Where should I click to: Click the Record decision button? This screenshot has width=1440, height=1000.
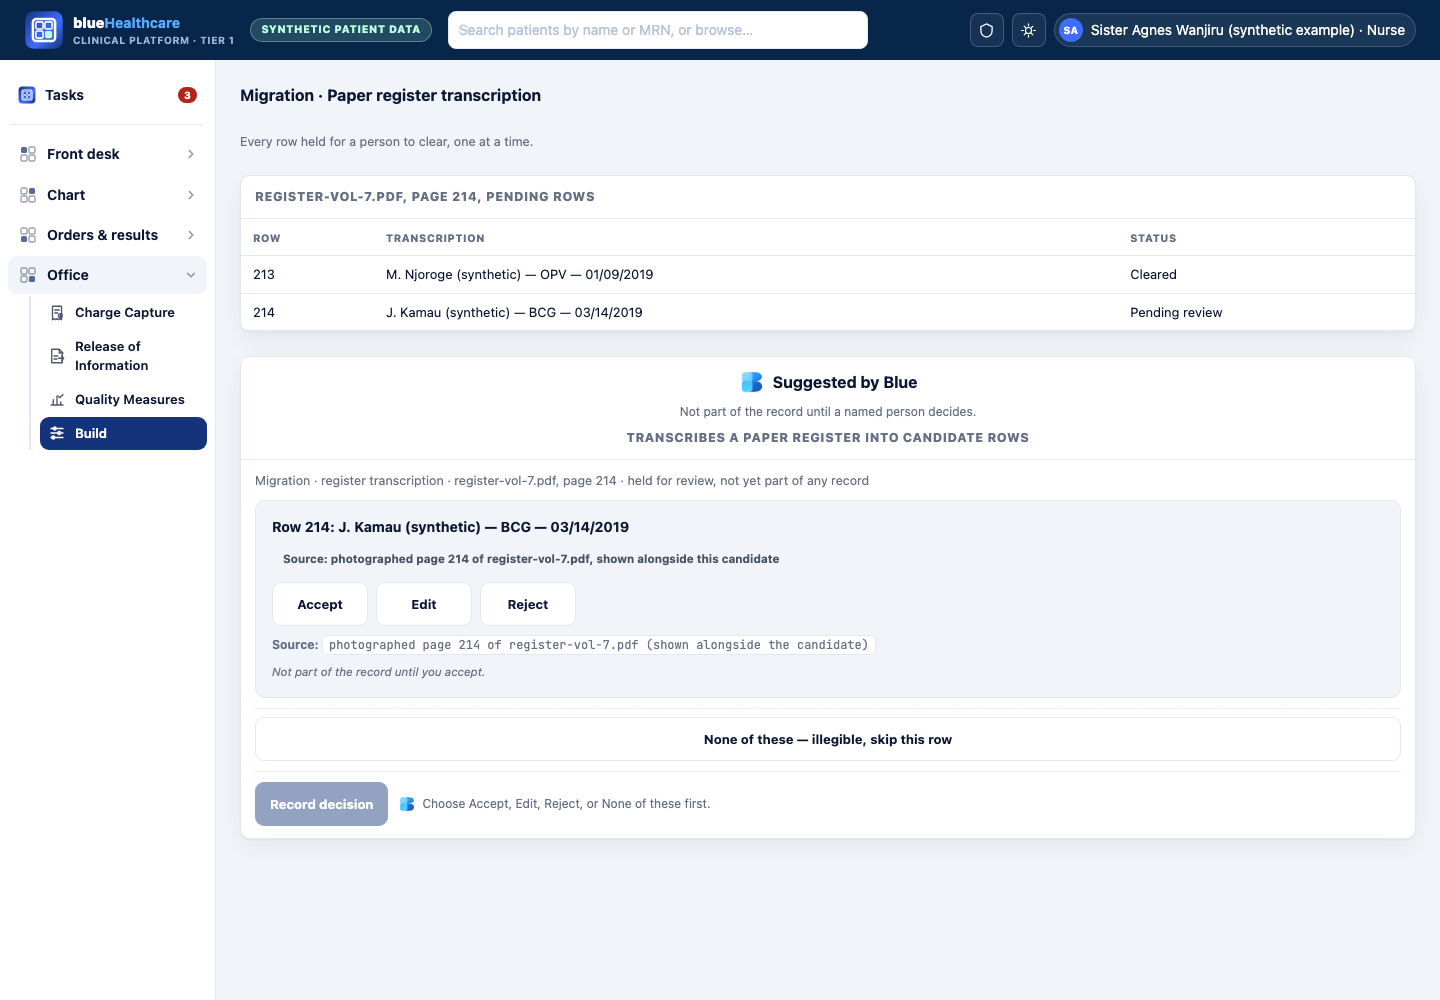pos(321,804)
